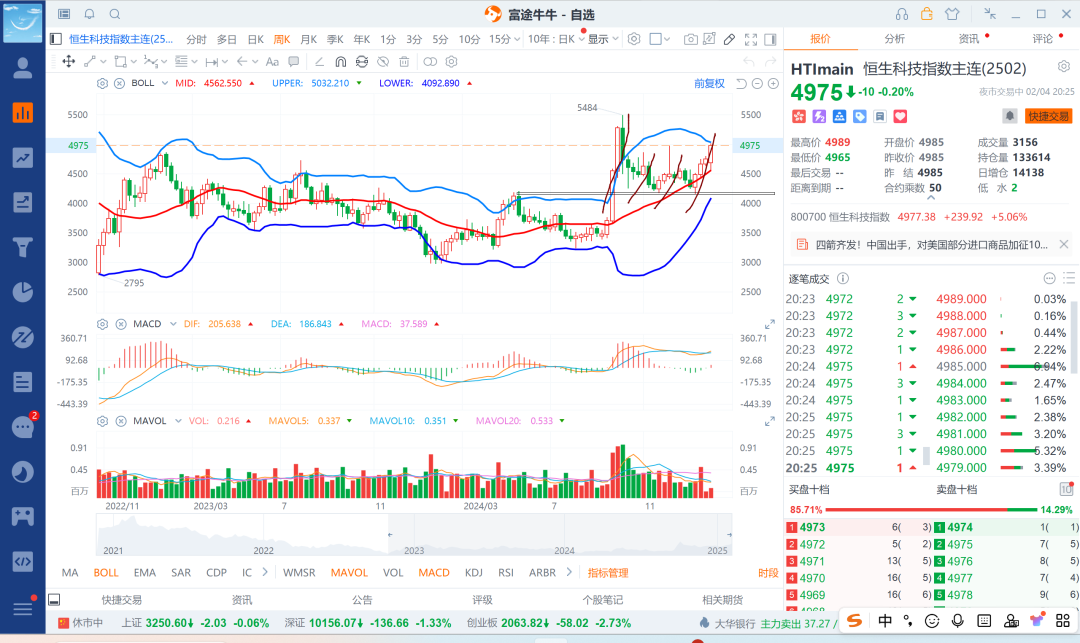Zoom in chart with plus icon

pyautogui.click(x=773, y=83)
